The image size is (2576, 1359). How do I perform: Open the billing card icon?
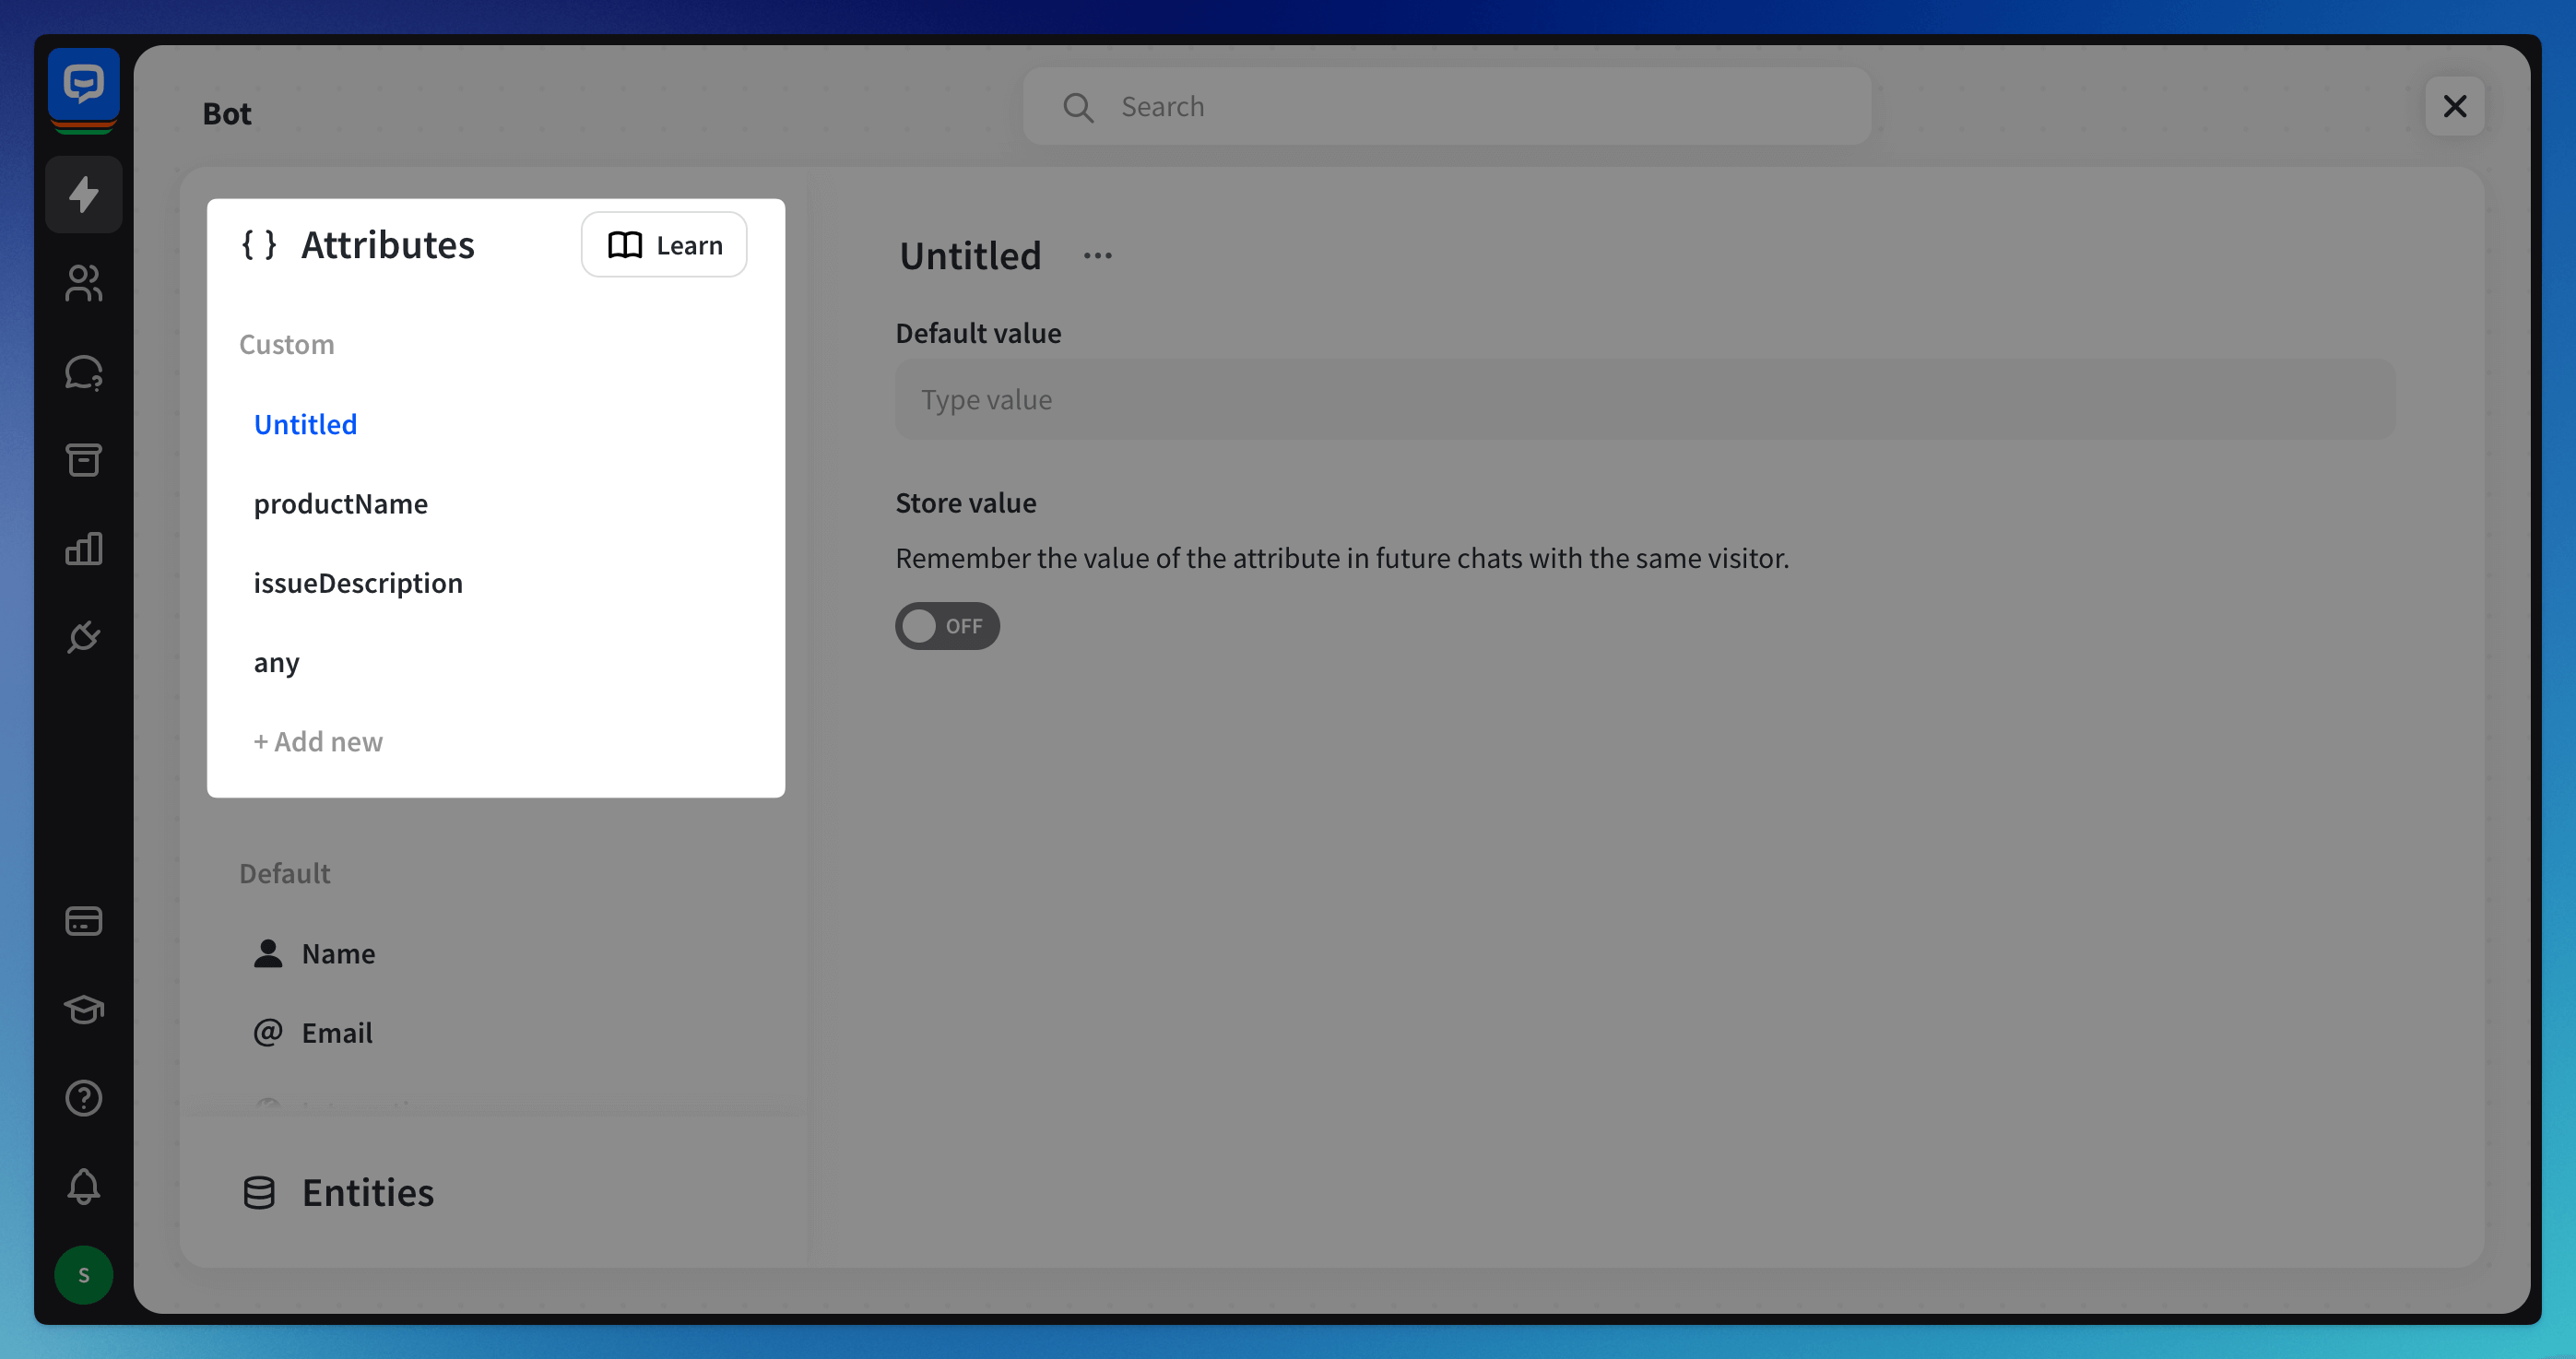point(83,920)
